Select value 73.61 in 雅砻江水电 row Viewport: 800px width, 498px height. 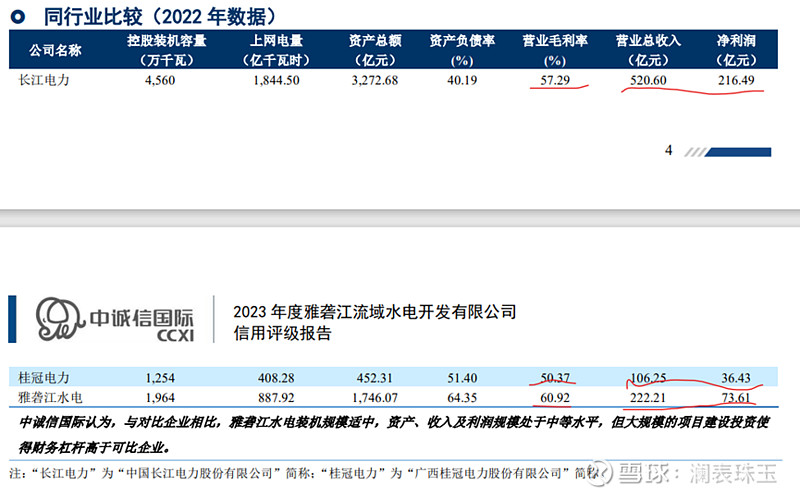pos(736,397)
